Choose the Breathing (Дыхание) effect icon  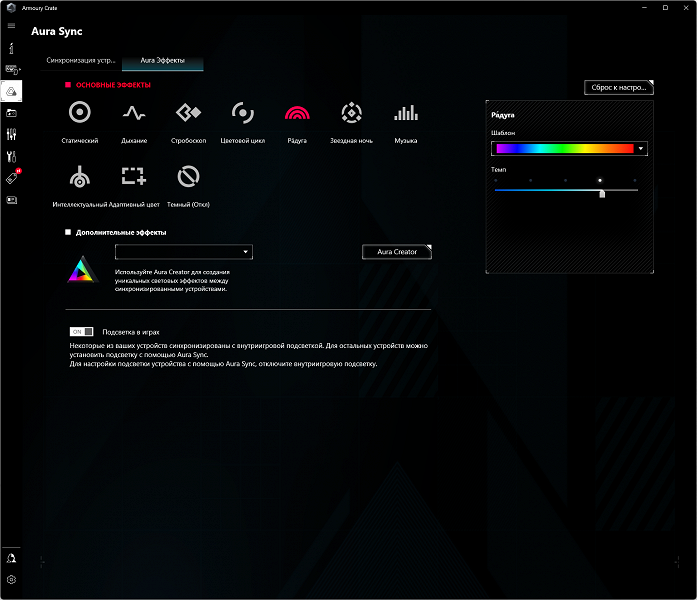[x=134, y=113]
